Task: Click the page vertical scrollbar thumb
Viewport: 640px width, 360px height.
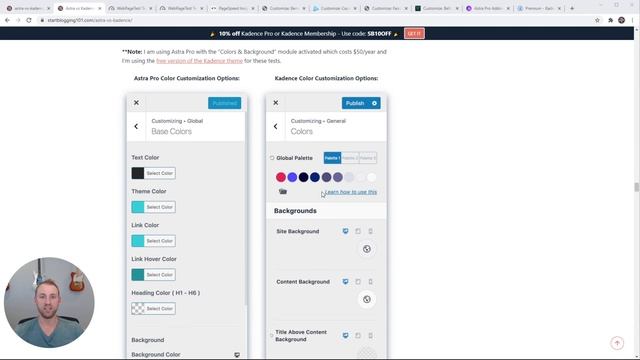Action: point(636,187)
